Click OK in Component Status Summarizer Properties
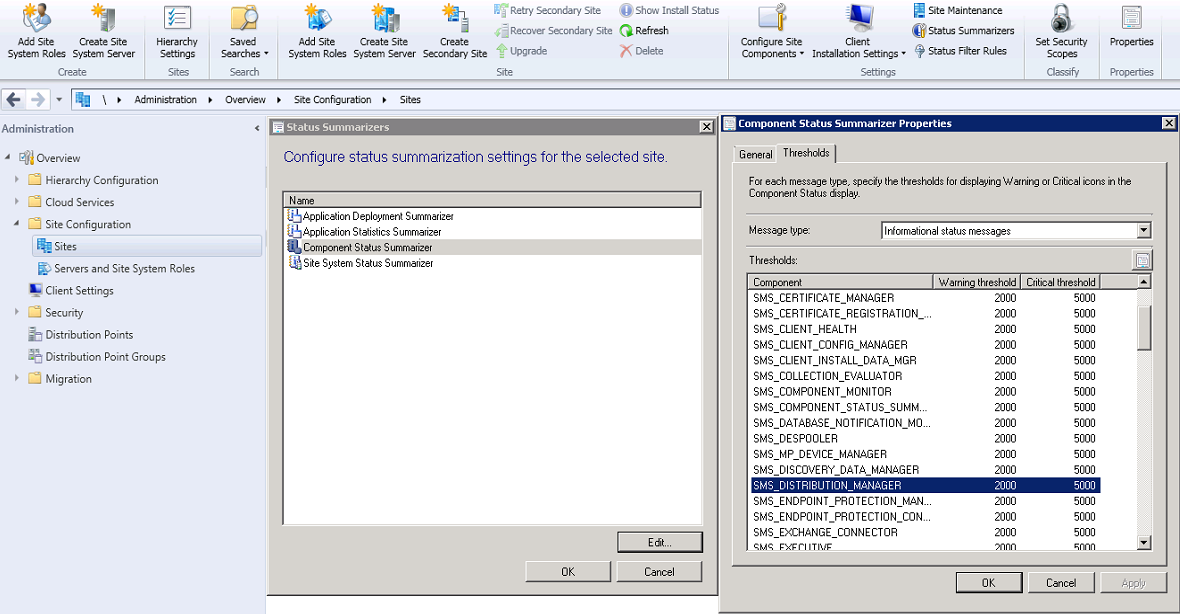1180x614 pixels. tap(989, 582)
